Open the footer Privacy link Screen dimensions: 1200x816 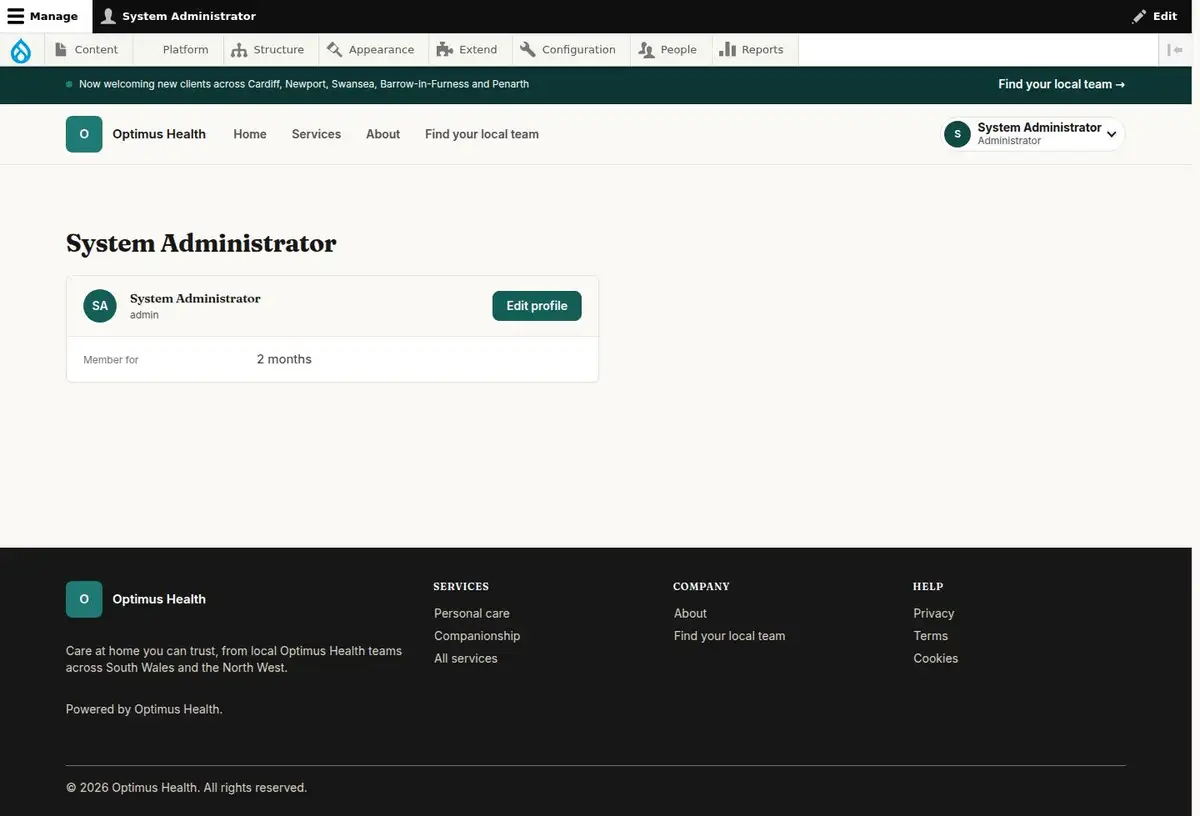934,613
